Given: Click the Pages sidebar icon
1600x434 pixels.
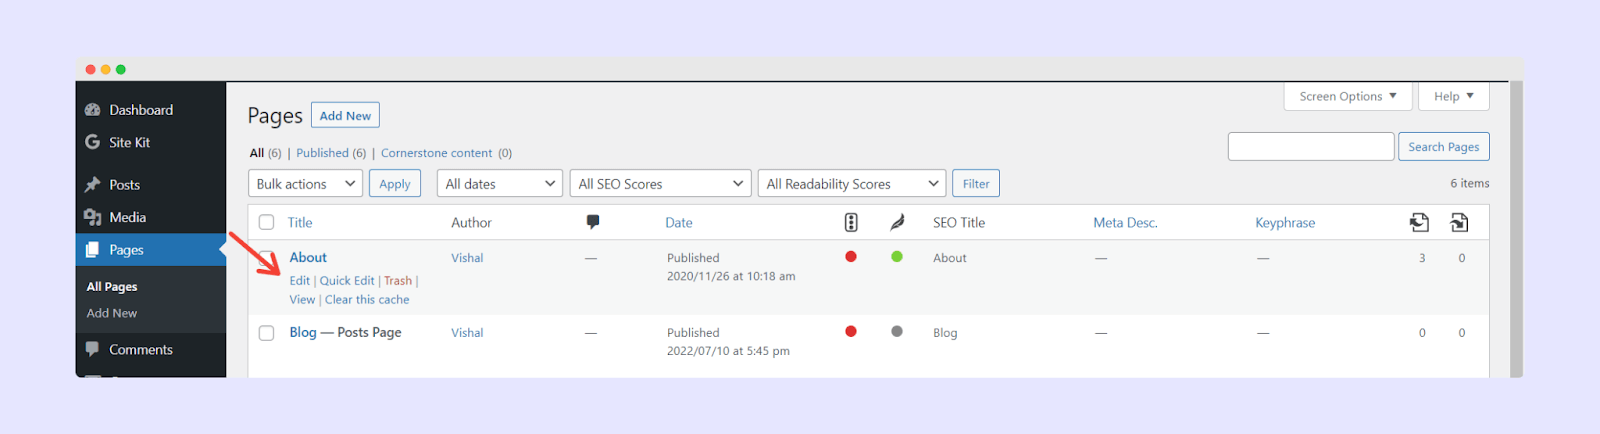Looking at the screenshot, I should tap(93, 250).
